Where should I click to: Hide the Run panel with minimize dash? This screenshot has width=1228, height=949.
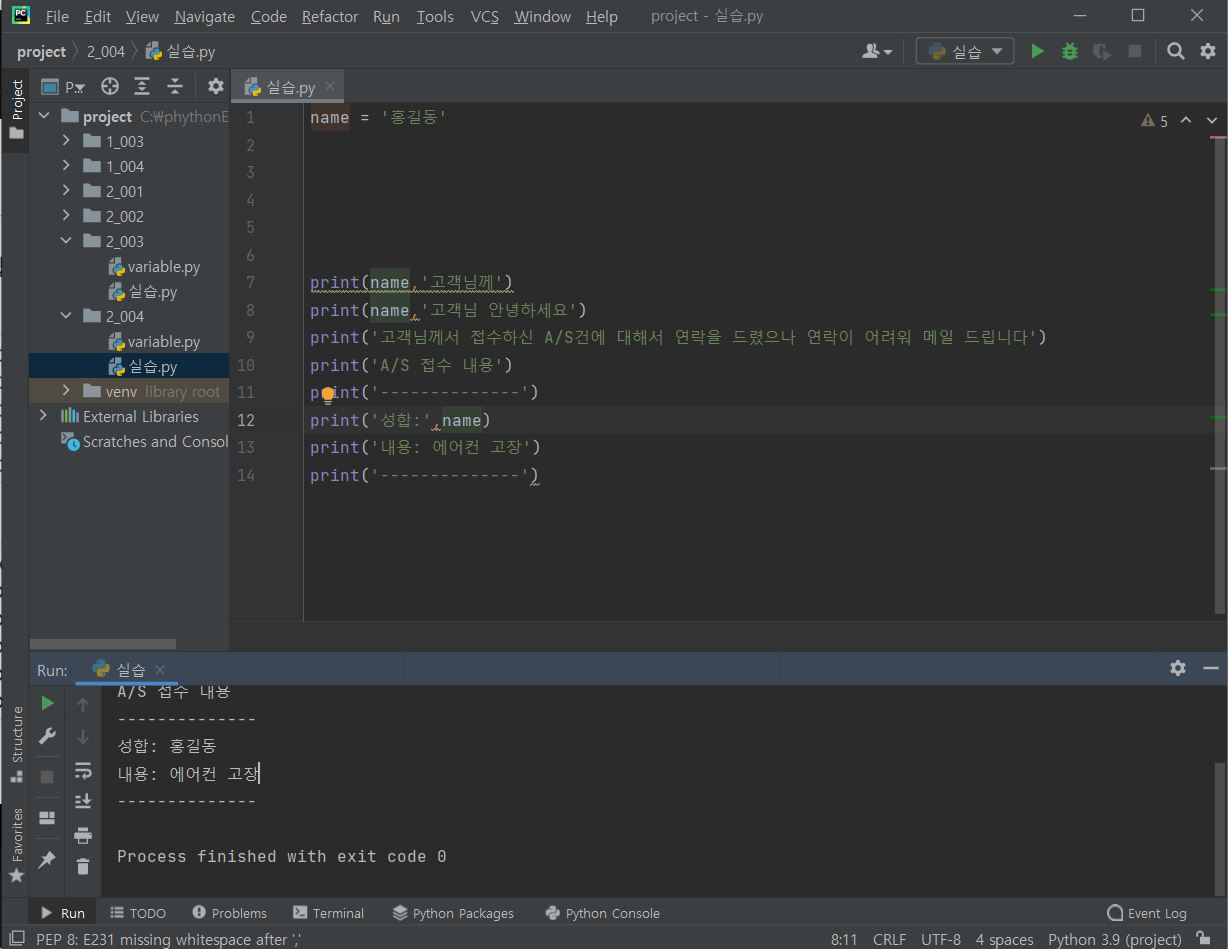[x=1211, y=668]
